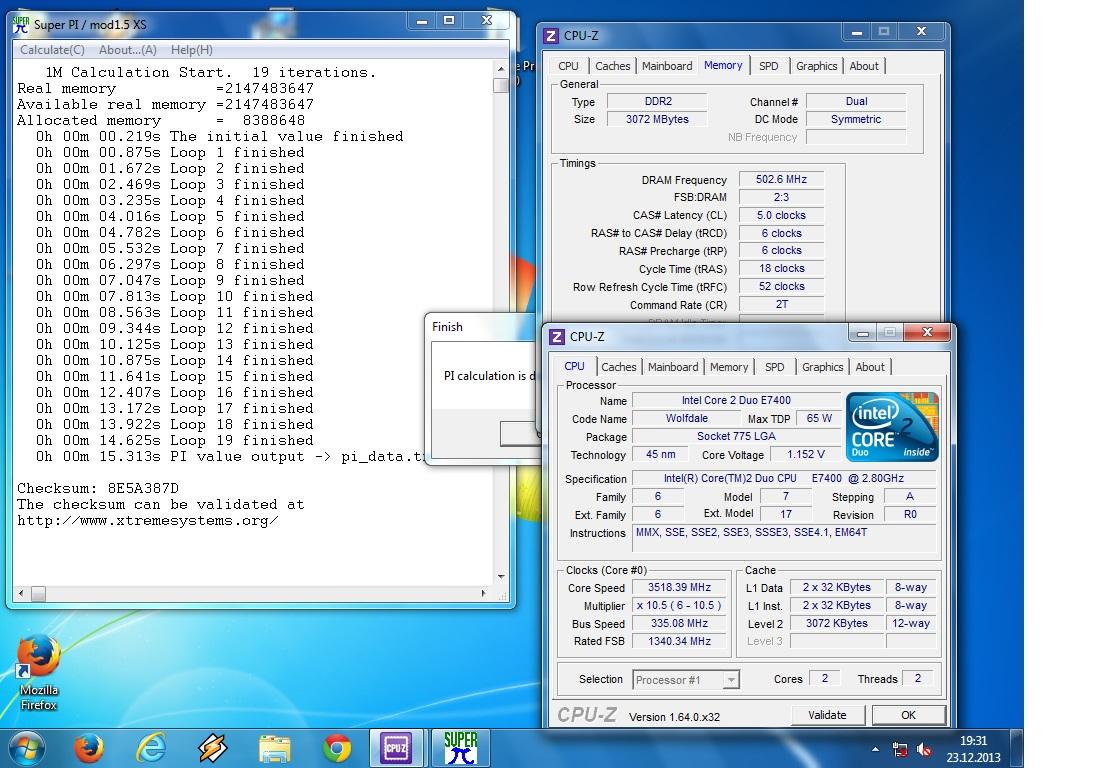Image resolution: width=1093 pixels, height=768 pixels.
Task: Click the Name field Intel Core 2 Duo E7400
Action: point(736,400)
